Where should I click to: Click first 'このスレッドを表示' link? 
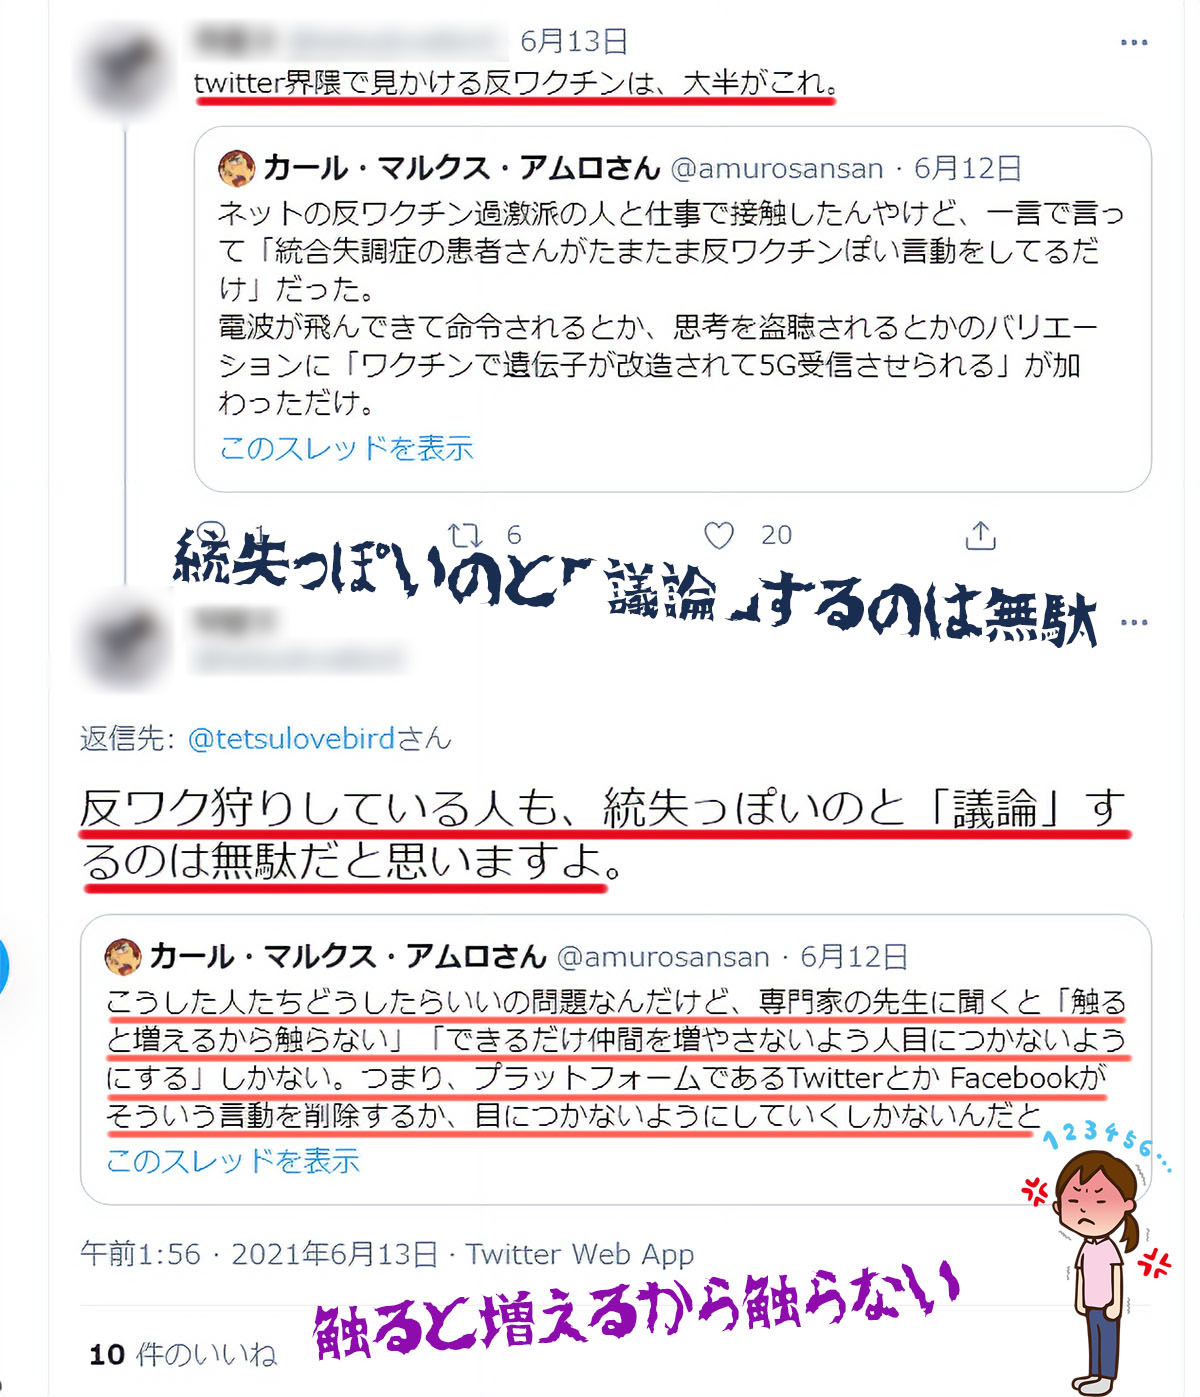click(346, 448)
